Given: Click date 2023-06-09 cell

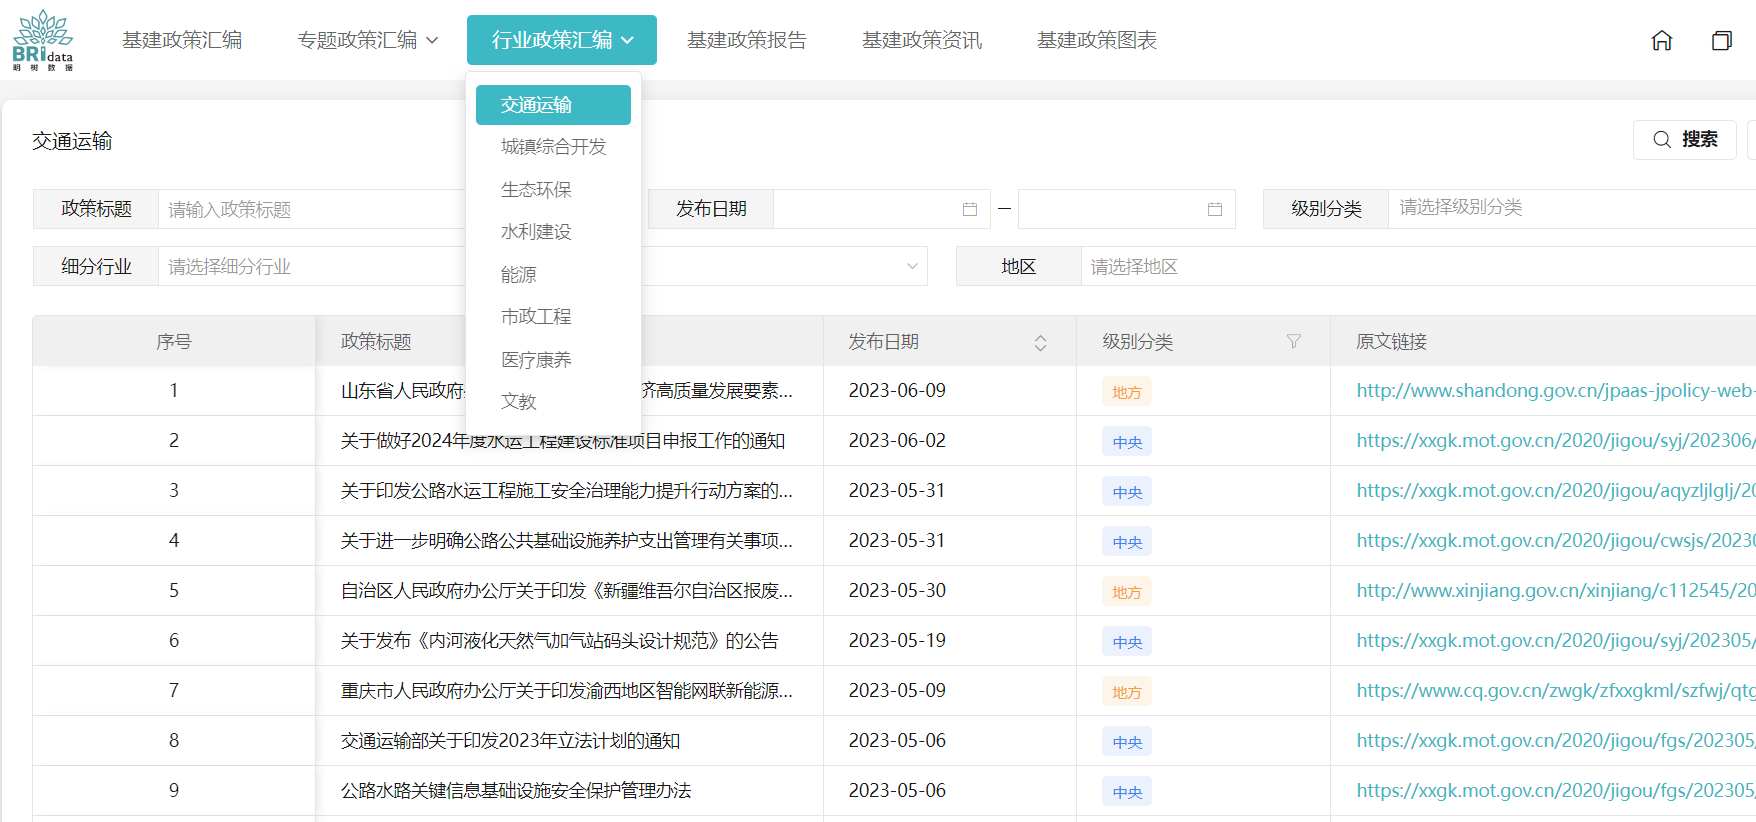Looking at the screenshot, I should click(897, 391).
